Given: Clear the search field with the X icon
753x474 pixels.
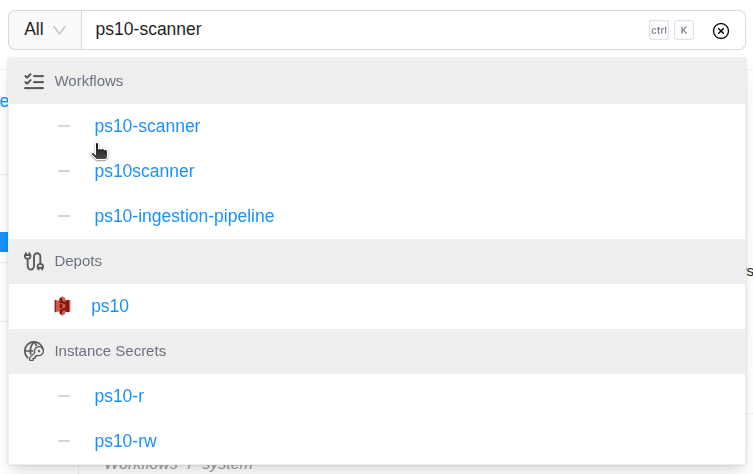Looking at the screenshot, I should coord(721,30).
